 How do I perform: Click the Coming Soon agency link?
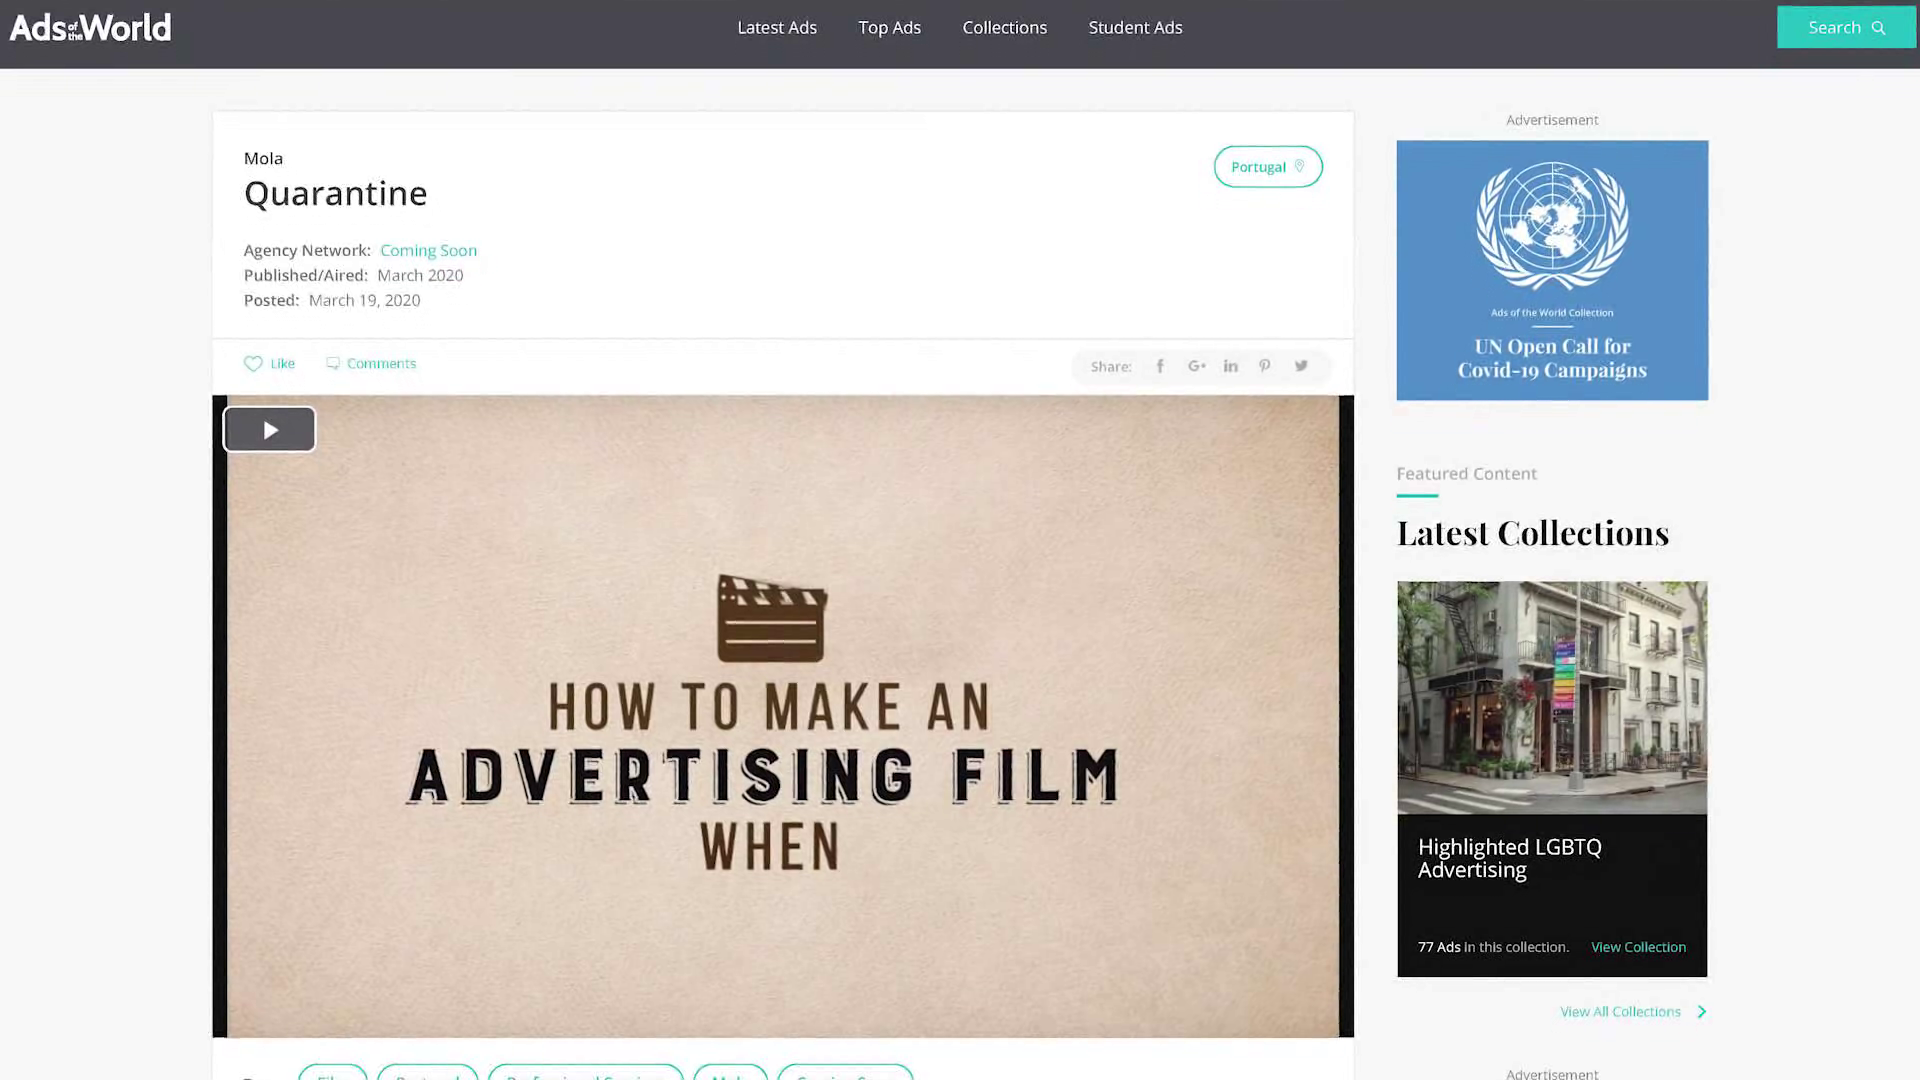click(x=428, y=251)
